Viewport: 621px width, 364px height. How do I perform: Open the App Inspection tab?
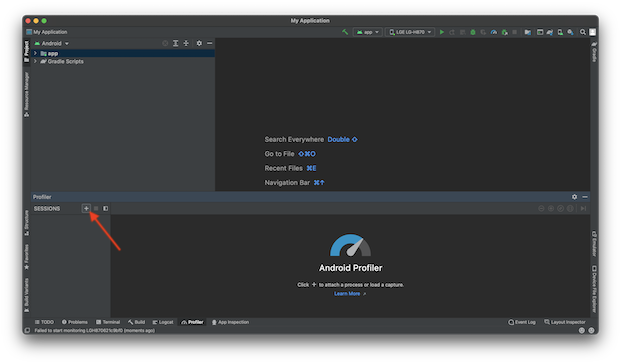click(230, 322)
